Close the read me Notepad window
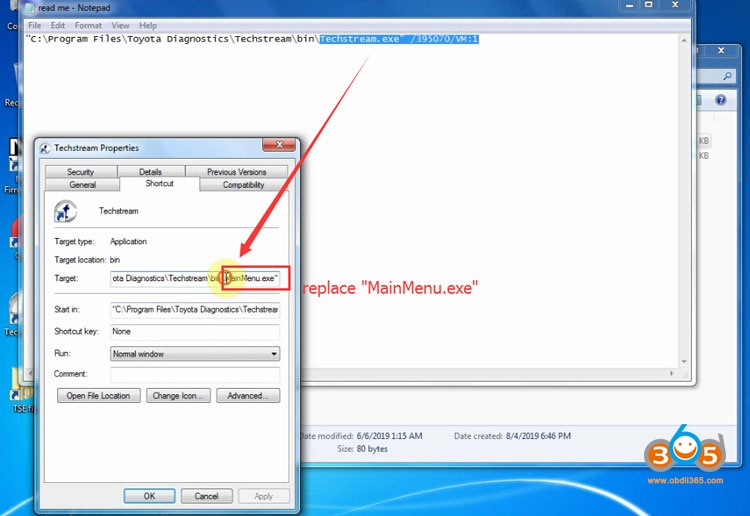750x516 pixels. (675, 5)
